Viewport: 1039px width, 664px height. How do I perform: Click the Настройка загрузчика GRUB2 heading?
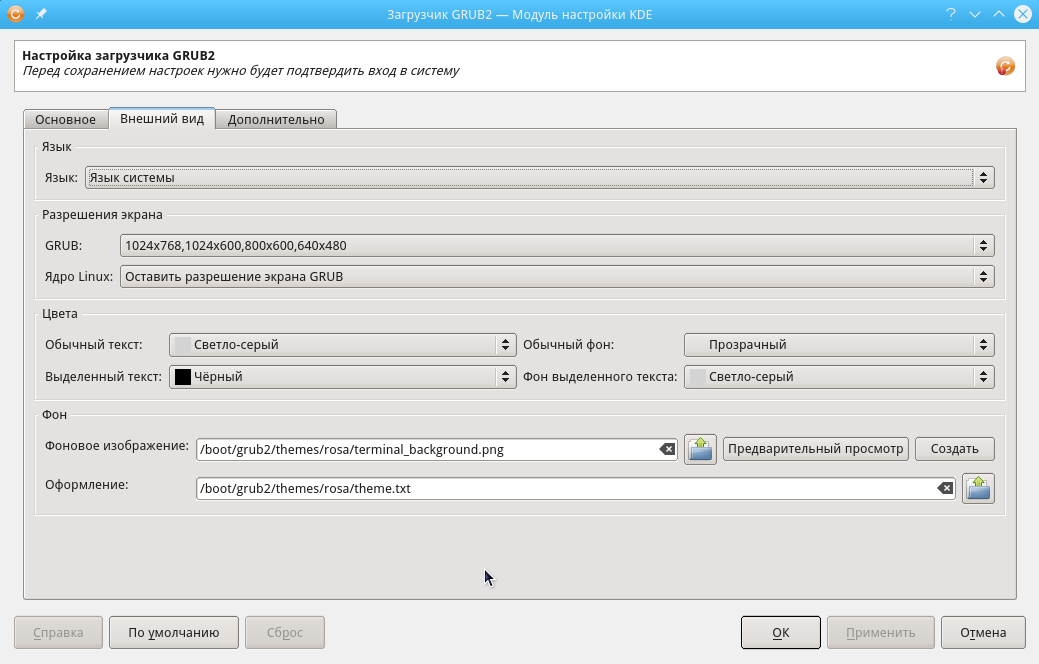pos(119,56)
